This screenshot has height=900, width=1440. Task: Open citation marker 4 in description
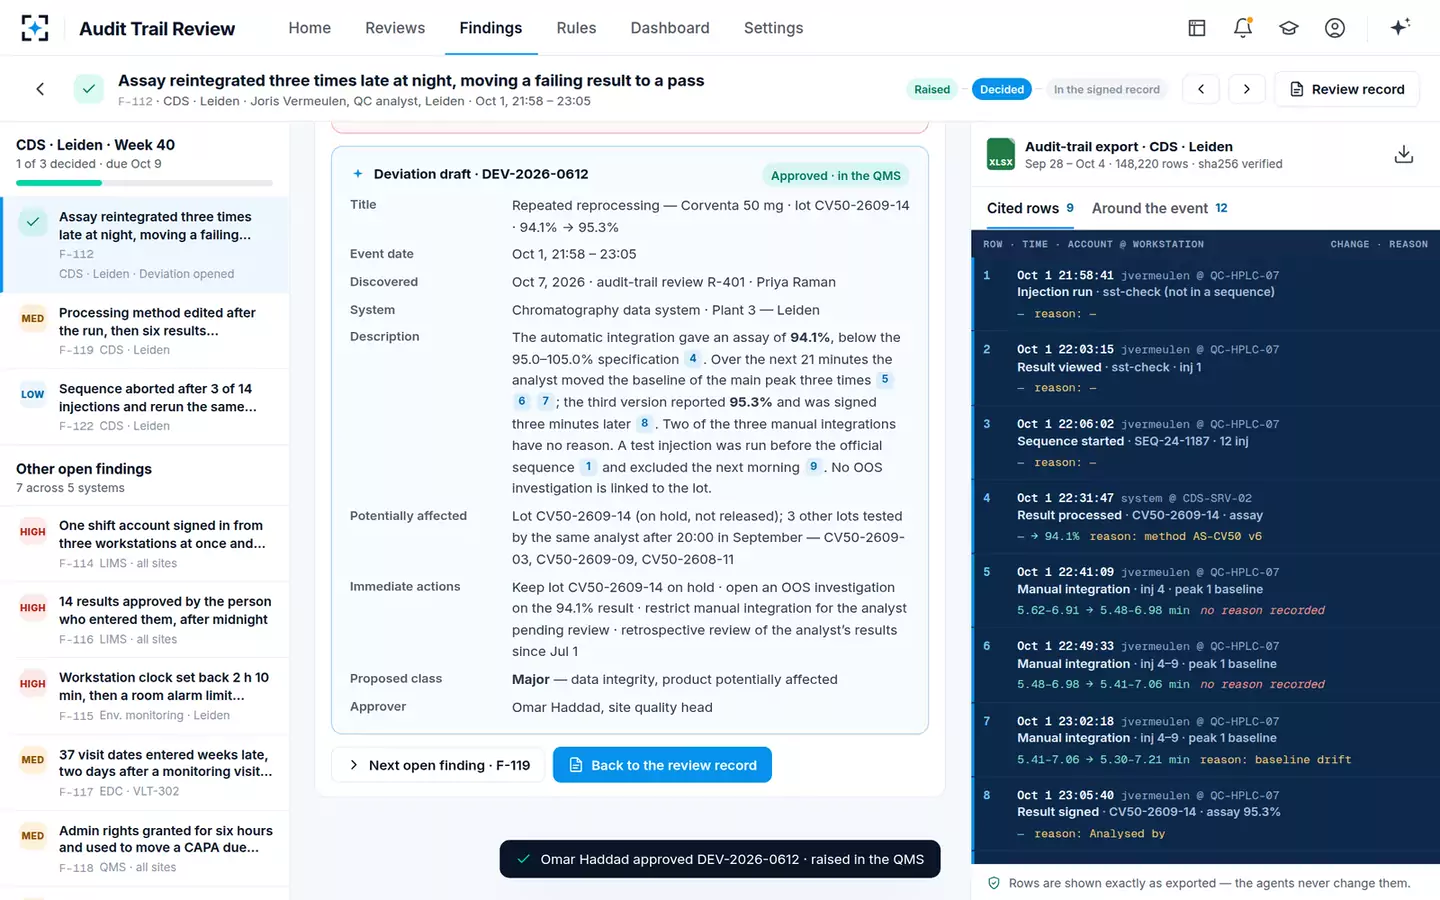pyautogui.click(x=693, y=358)
